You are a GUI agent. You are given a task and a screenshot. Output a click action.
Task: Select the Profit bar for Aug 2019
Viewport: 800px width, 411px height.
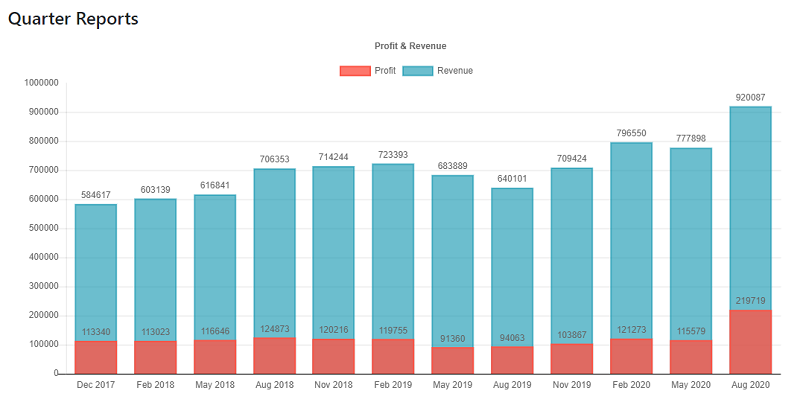coord(512,361)
